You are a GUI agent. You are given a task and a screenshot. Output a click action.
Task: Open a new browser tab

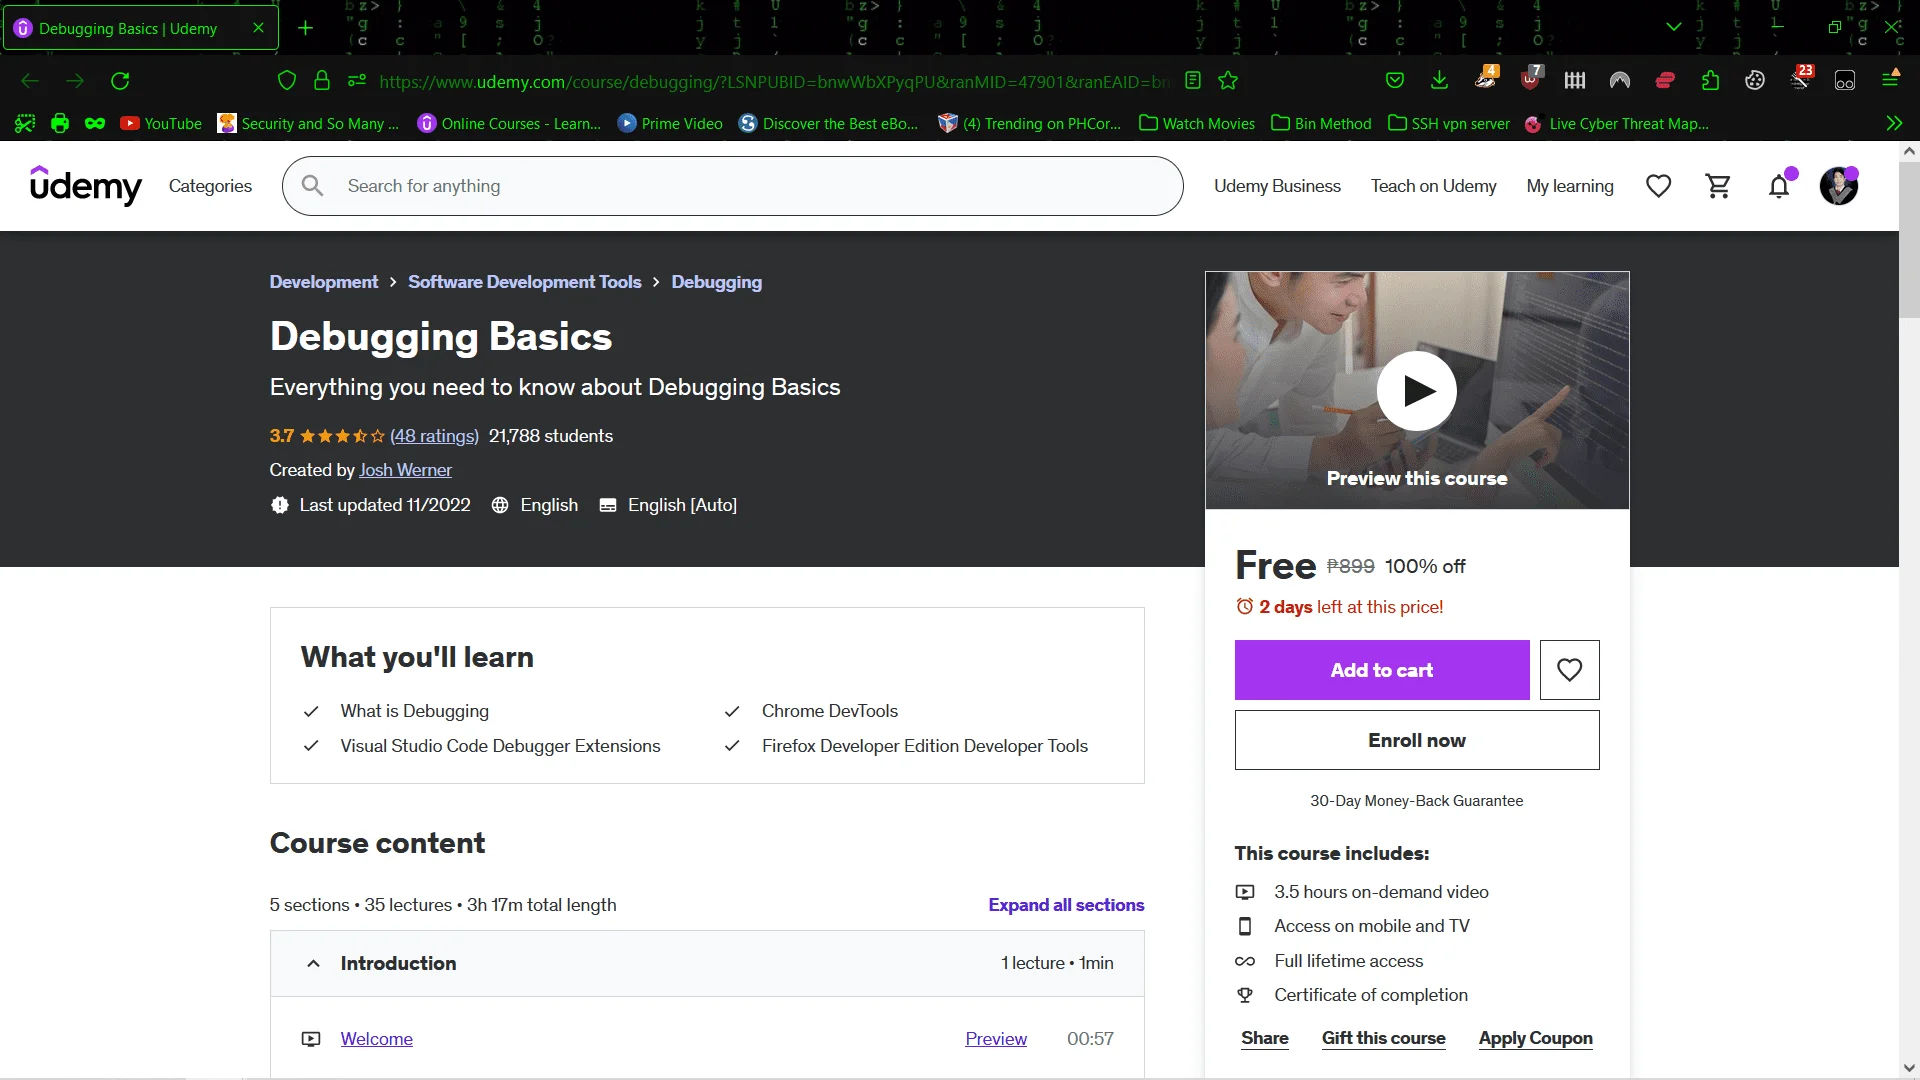click(306, 28)
